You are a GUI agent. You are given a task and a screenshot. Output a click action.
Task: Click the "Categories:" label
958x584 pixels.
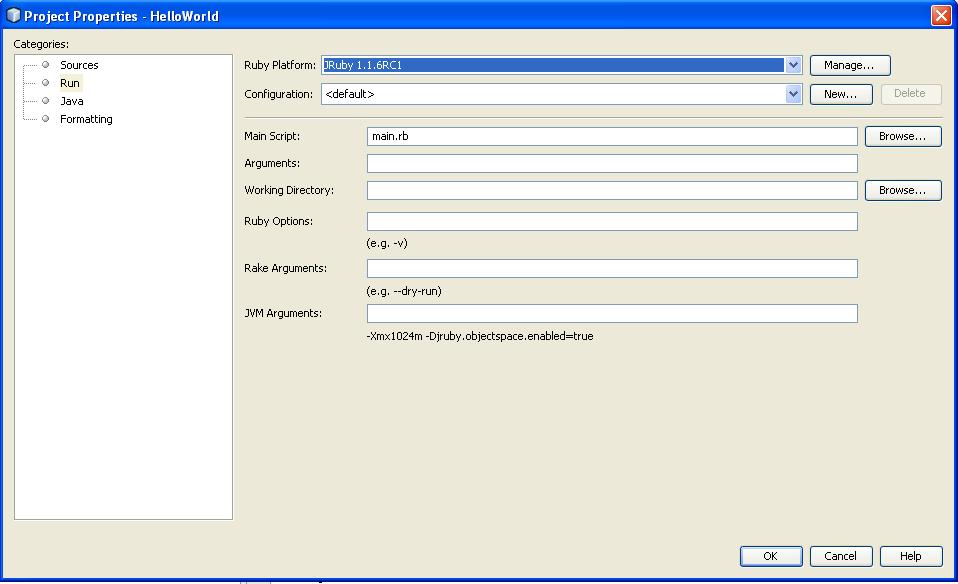pyautogui.click(x=41, y=44)
